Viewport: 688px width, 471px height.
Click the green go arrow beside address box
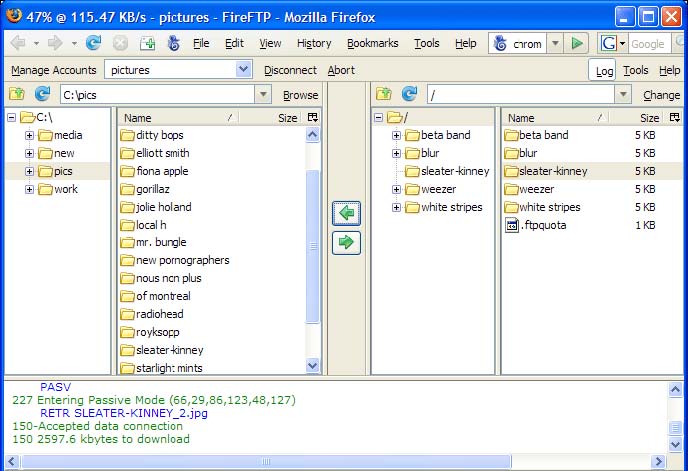pos(577,43)
